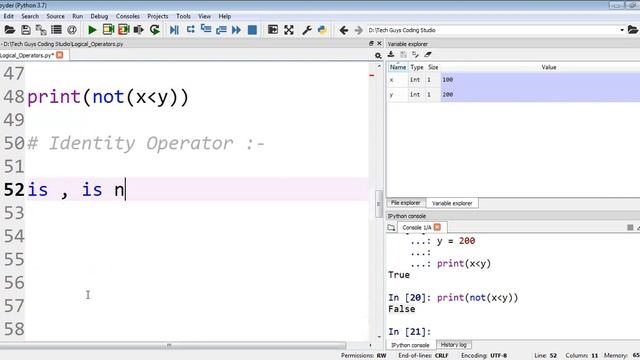Open the Consoles menu
640x360 pixels.
128,16
